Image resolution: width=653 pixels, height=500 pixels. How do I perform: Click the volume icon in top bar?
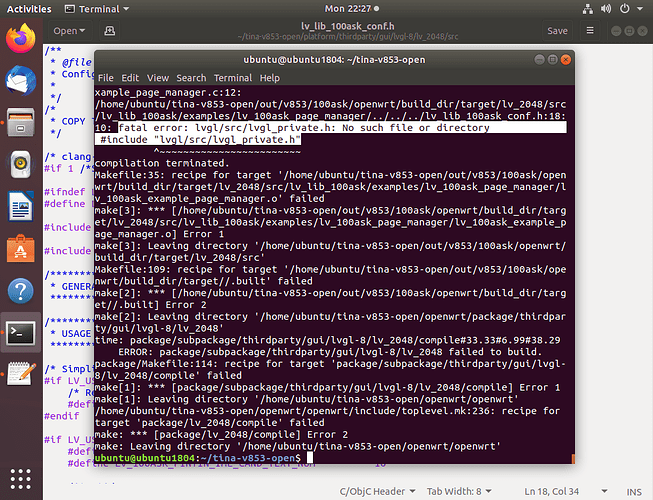point(606,9)
